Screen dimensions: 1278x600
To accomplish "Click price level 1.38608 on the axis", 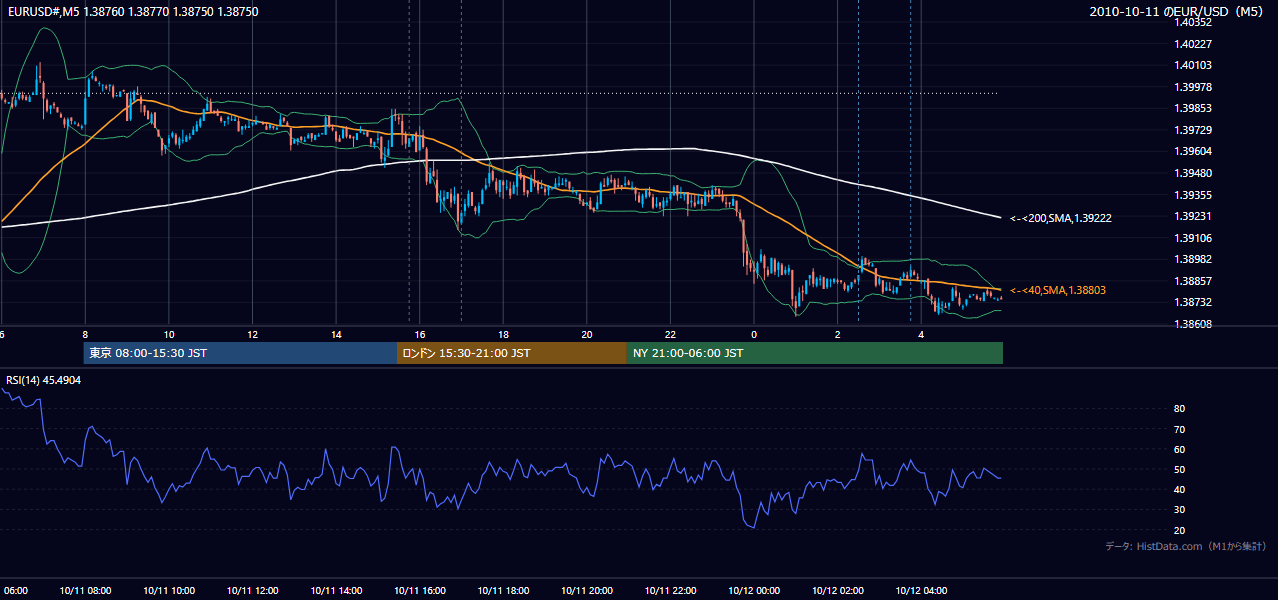I will (1193, 324).
